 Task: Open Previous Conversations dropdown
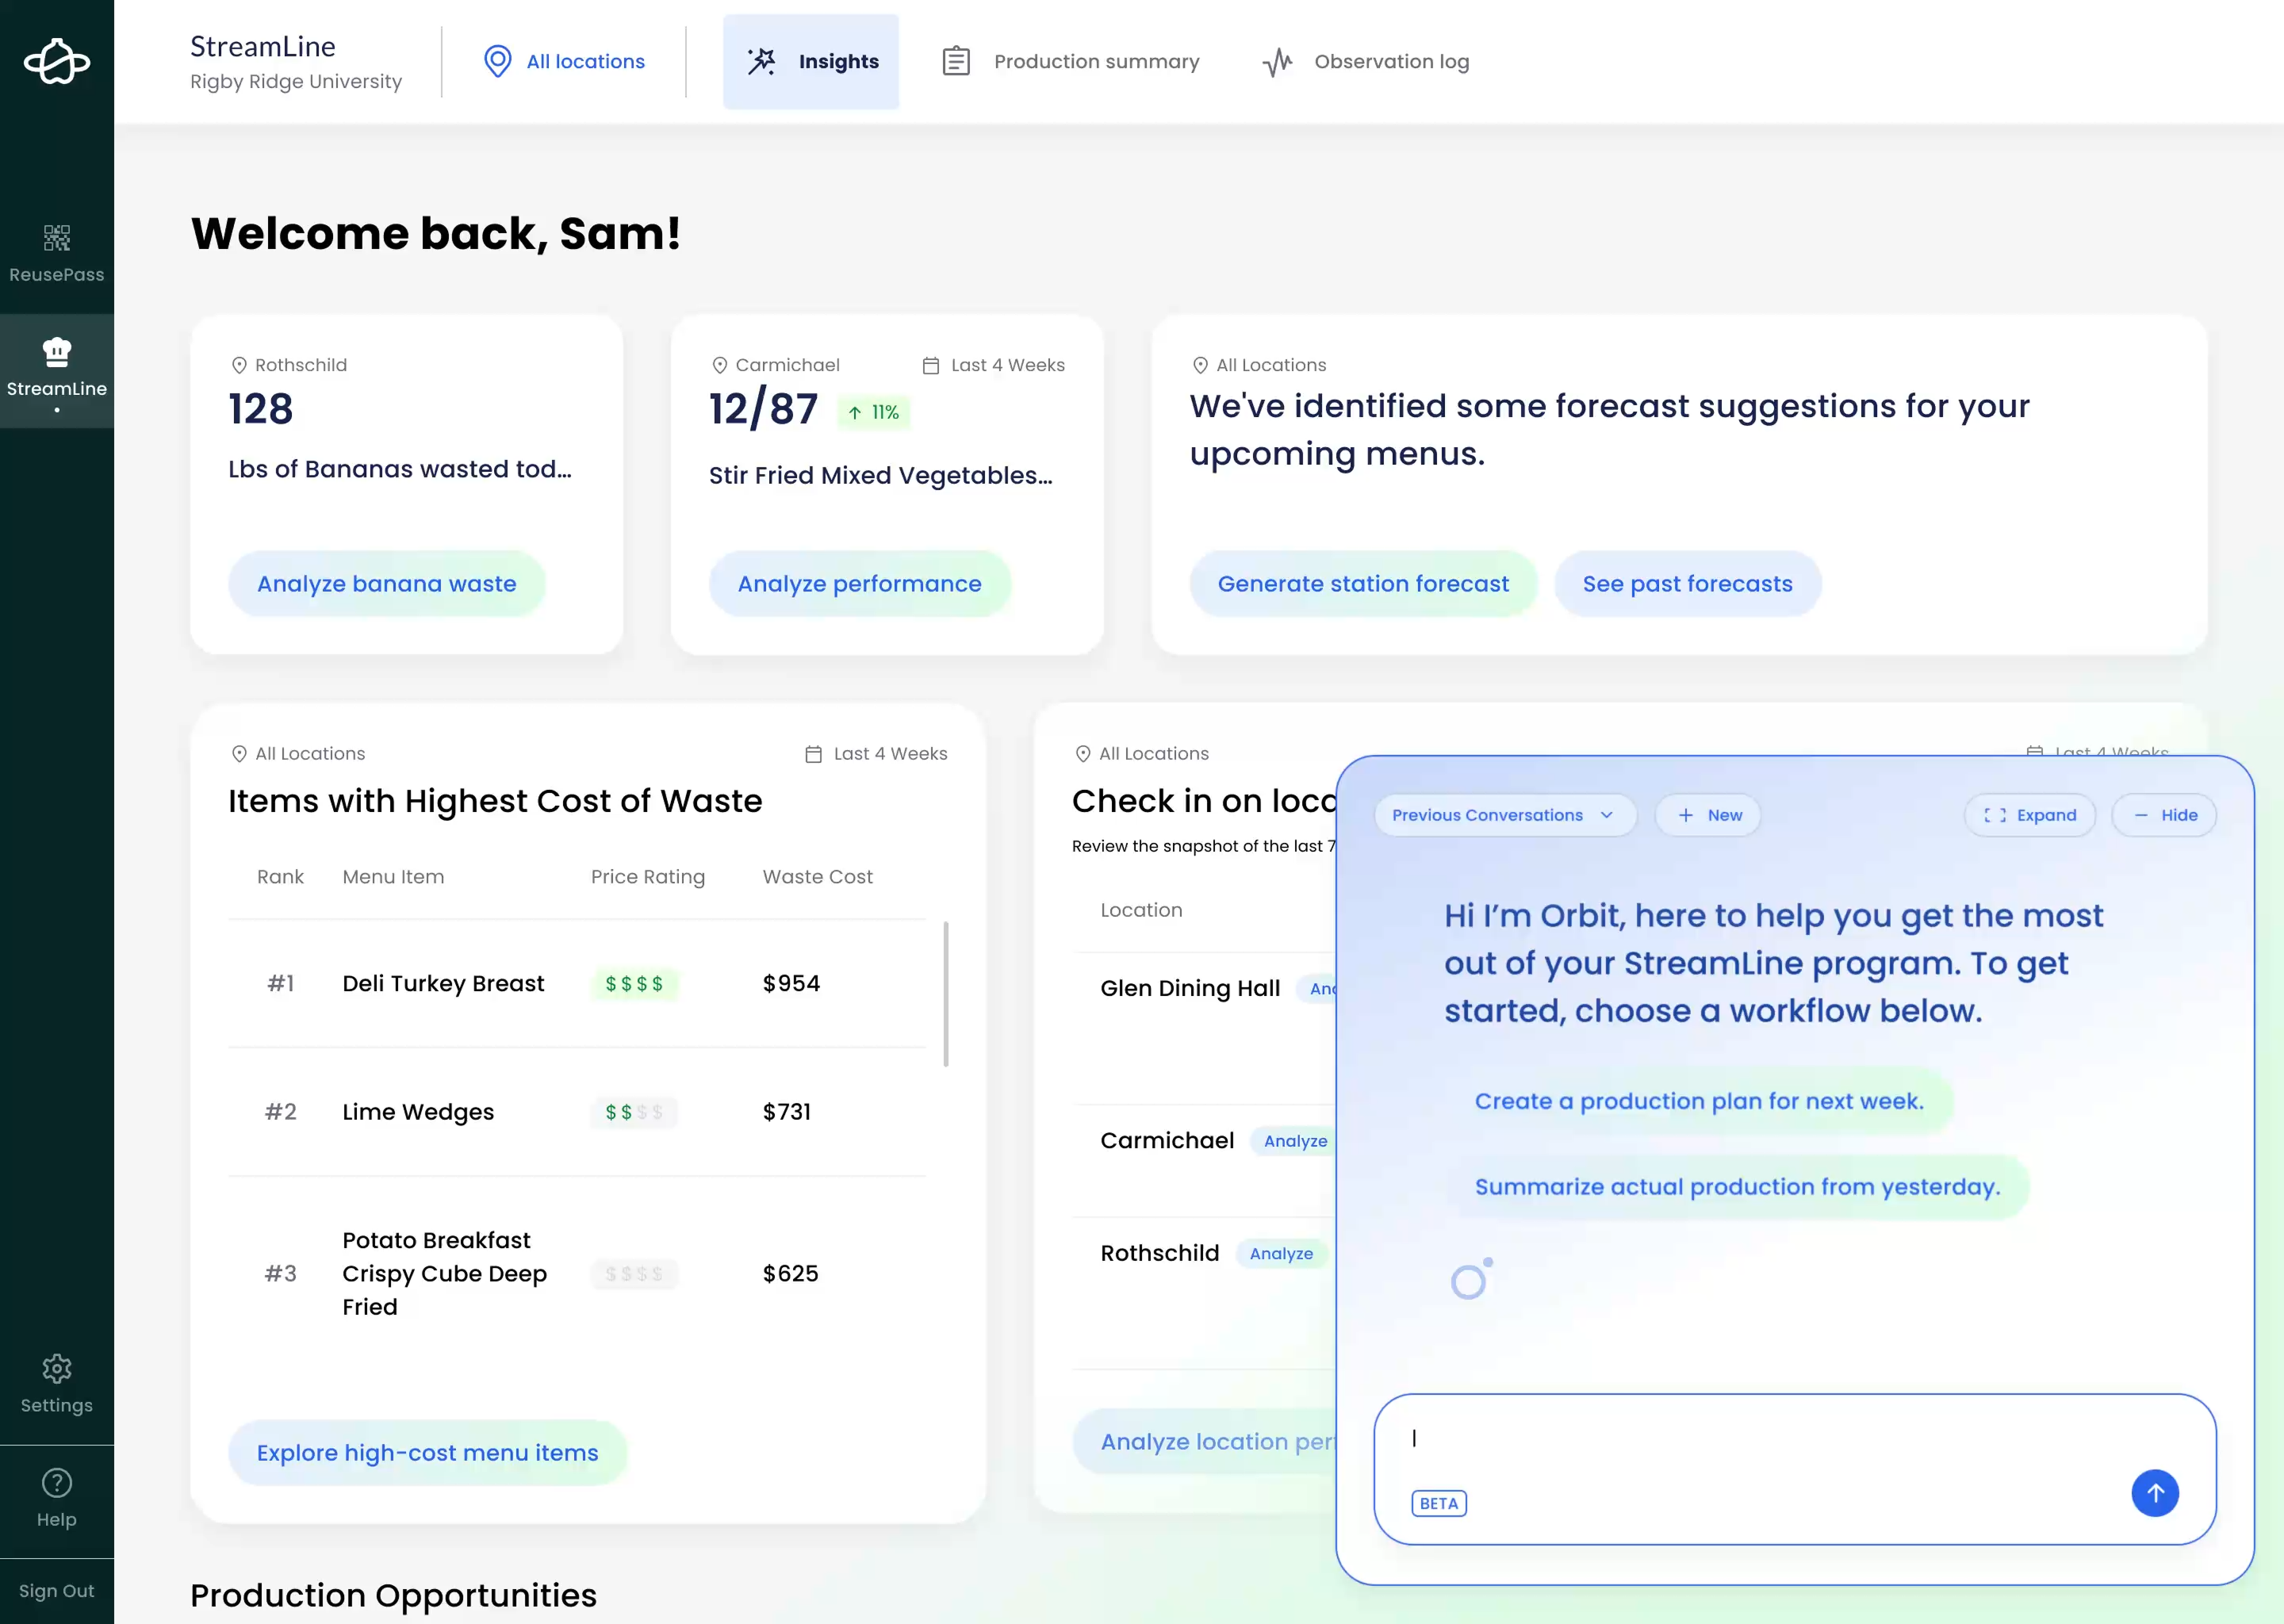[1505, 815]
